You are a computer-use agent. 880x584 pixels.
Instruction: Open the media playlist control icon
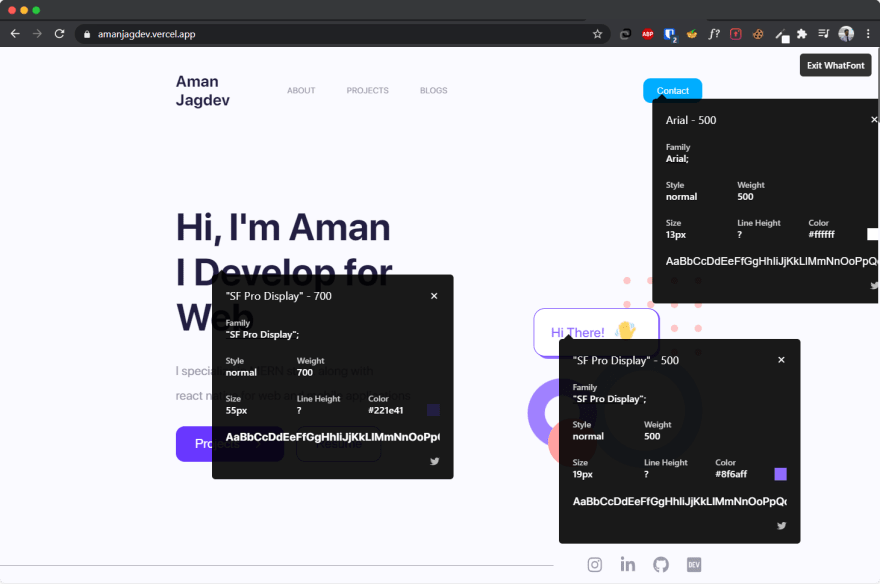(823, 34)
